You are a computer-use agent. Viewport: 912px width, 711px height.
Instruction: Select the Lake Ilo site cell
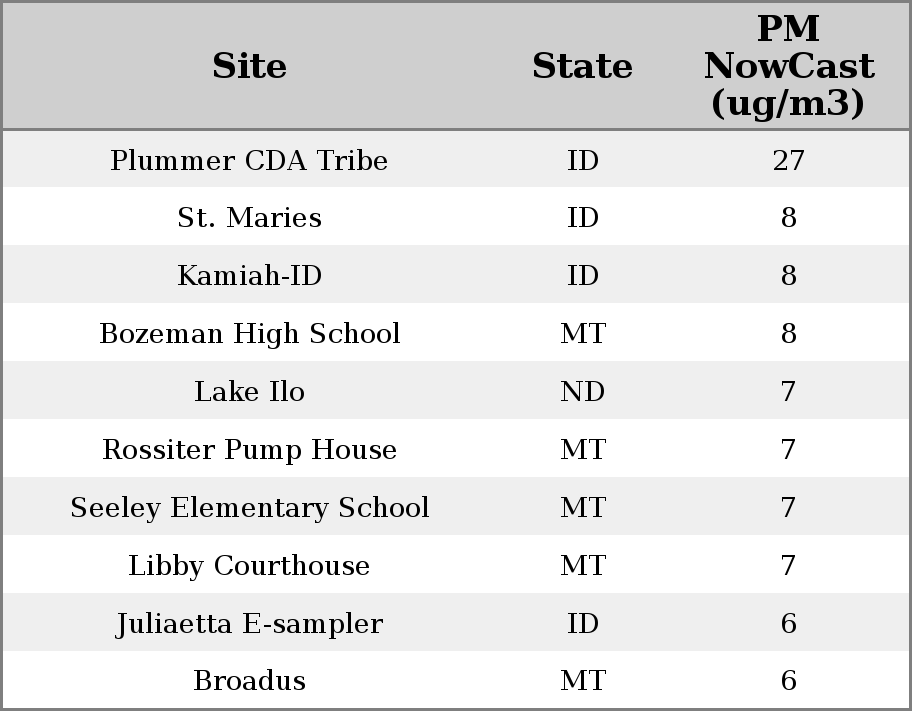pyautogui.click(x=249, y=392)
